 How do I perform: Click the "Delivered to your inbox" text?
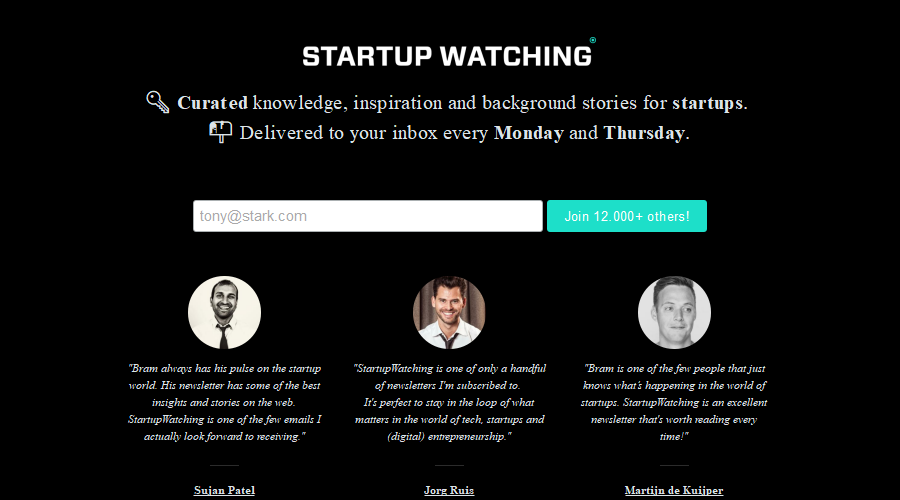point(338,133)
